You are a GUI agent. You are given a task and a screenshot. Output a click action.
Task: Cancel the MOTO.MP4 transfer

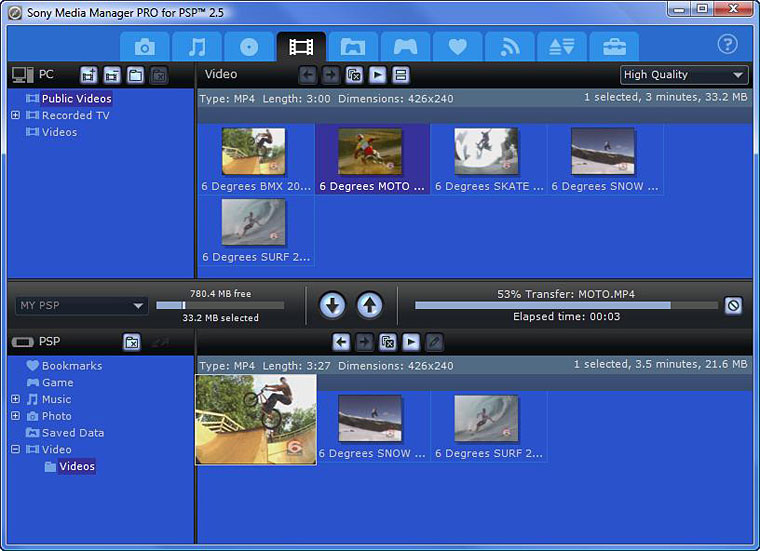[x=733, y=306]
